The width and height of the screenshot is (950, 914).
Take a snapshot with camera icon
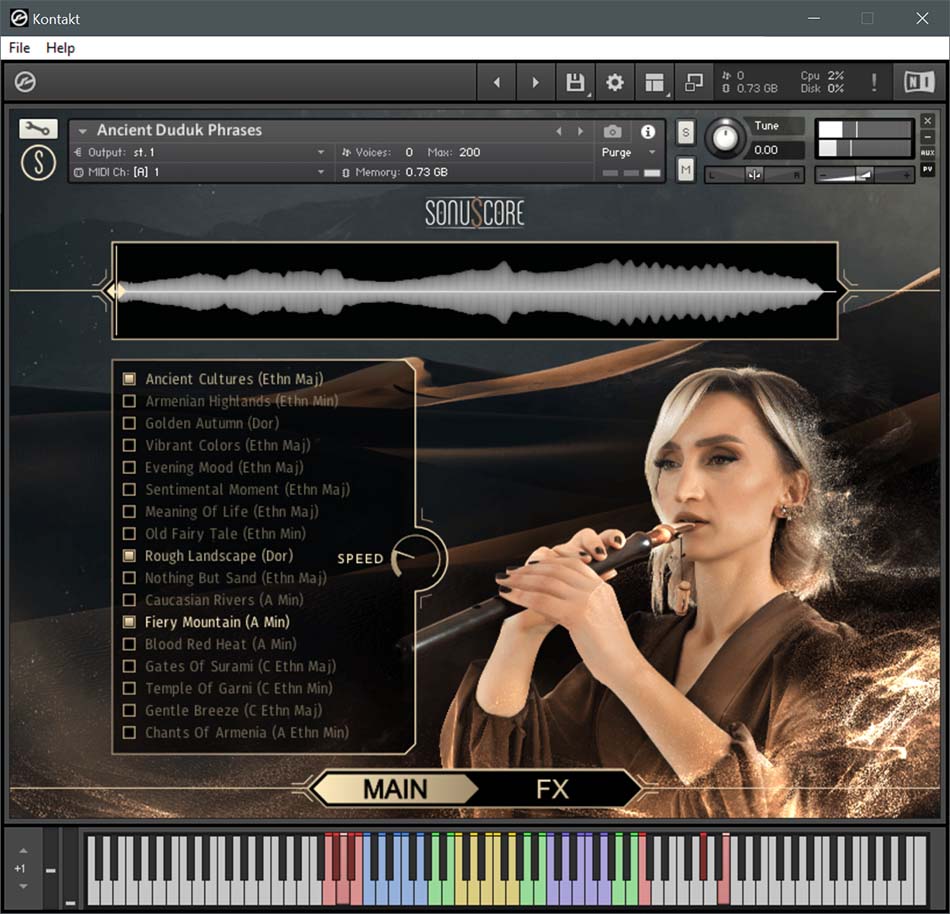[613, 131]
